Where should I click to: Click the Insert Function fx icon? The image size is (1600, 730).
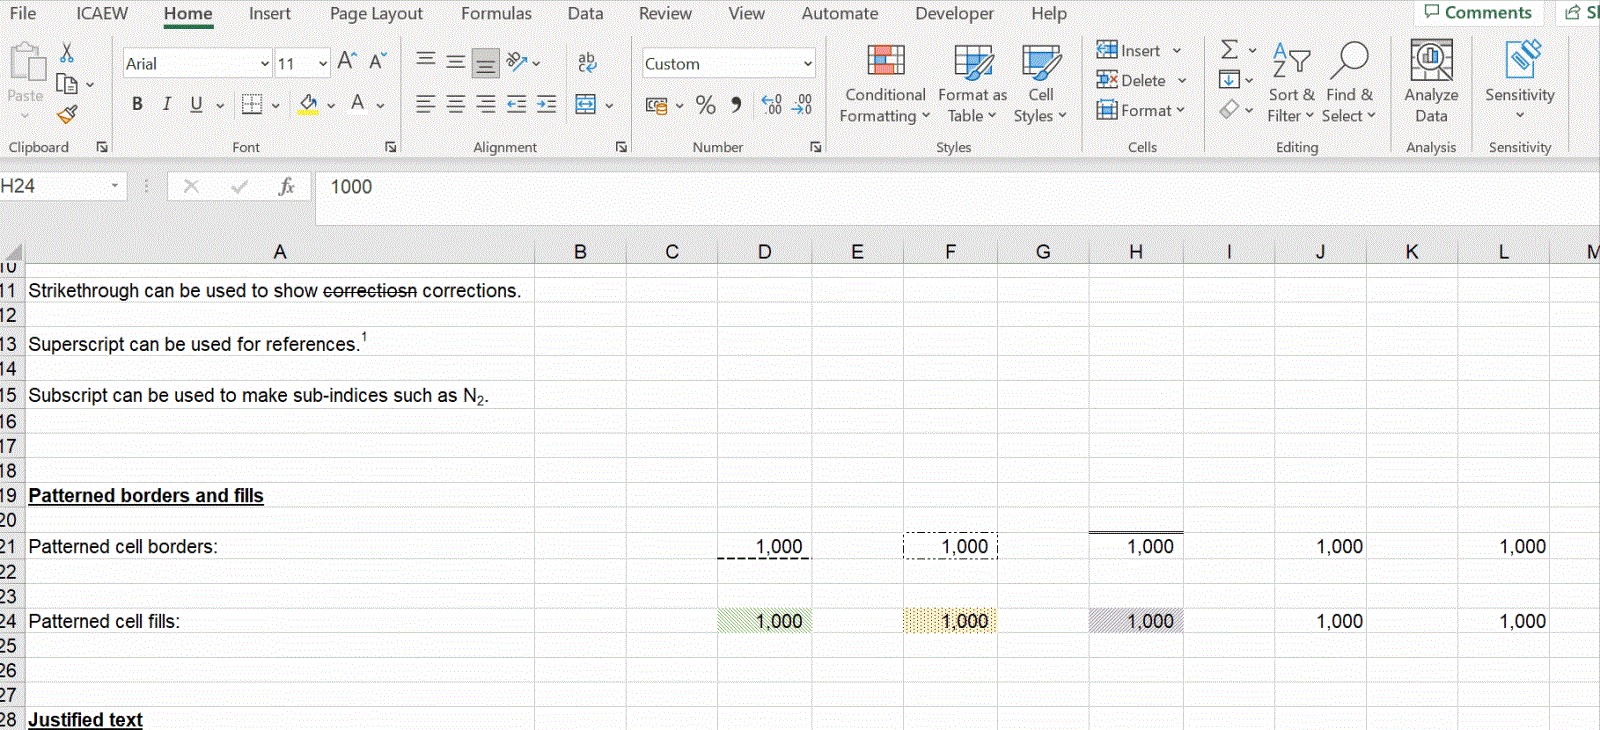click(286, 187)
